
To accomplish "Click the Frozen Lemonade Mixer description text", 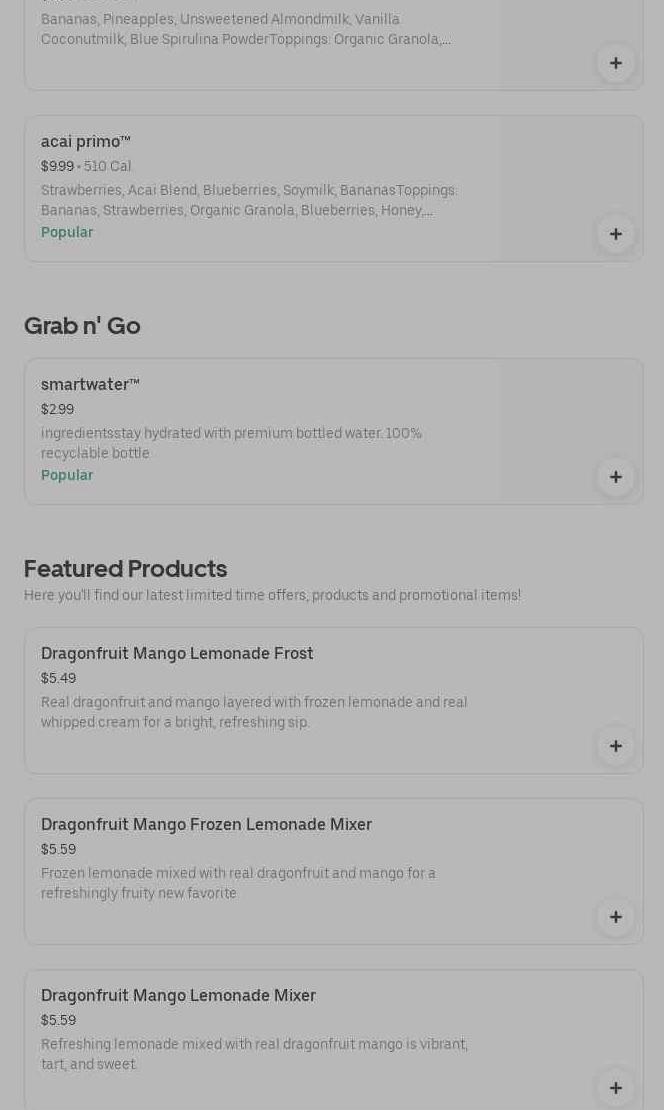I will point(238,883).
